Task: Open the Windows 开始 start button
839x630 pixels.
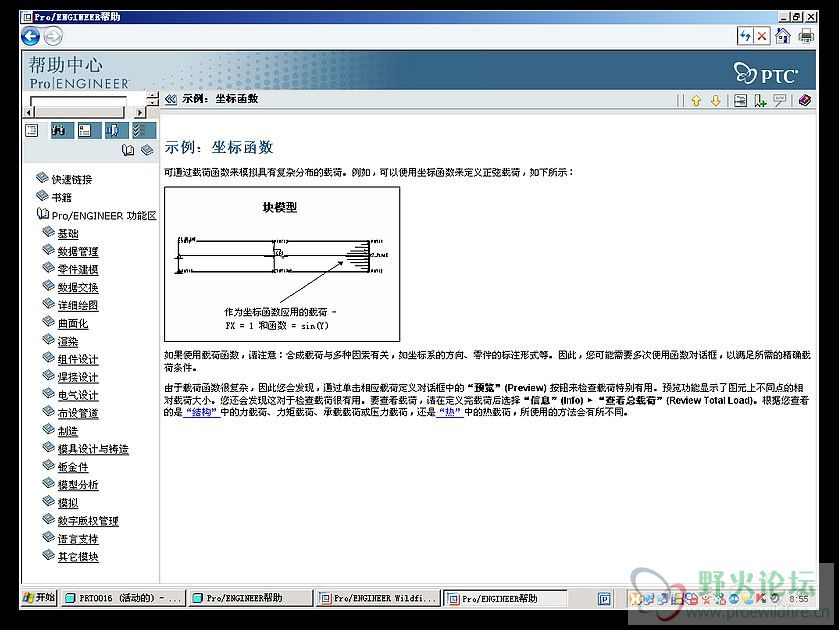Action: point(39,598)
